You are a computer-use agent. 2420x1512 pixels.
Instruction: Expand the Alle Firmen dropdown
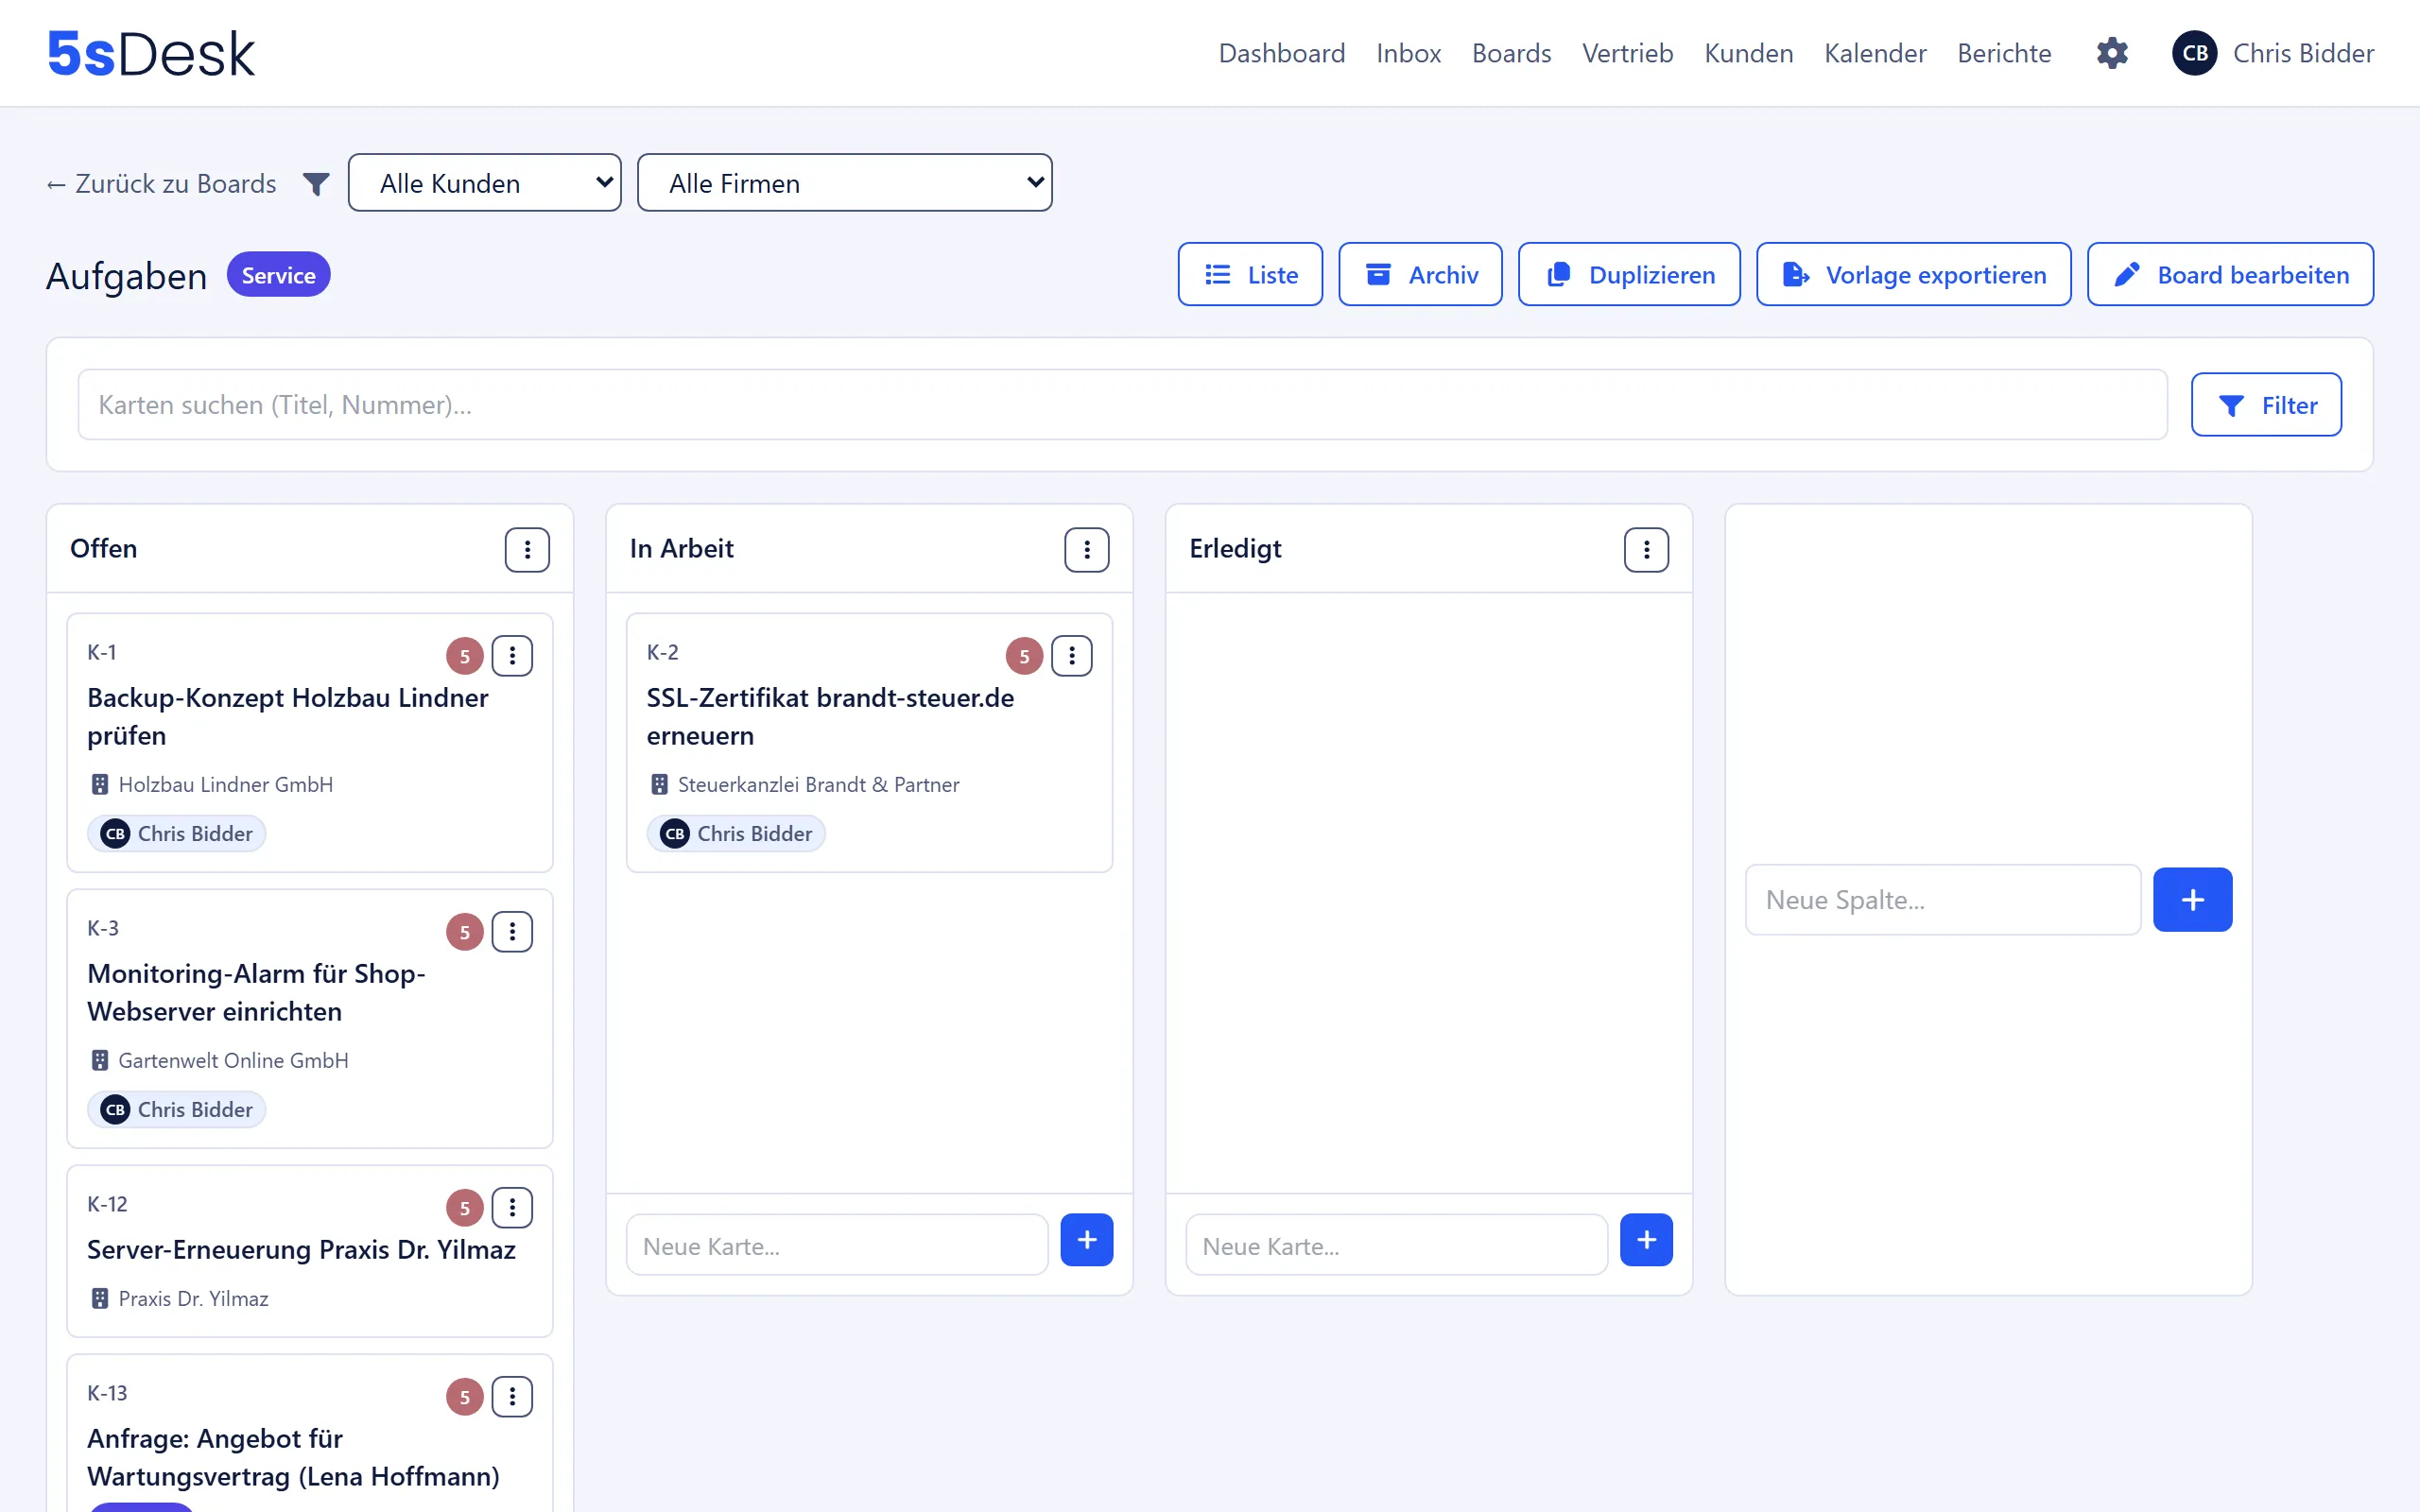pos(844,183)
